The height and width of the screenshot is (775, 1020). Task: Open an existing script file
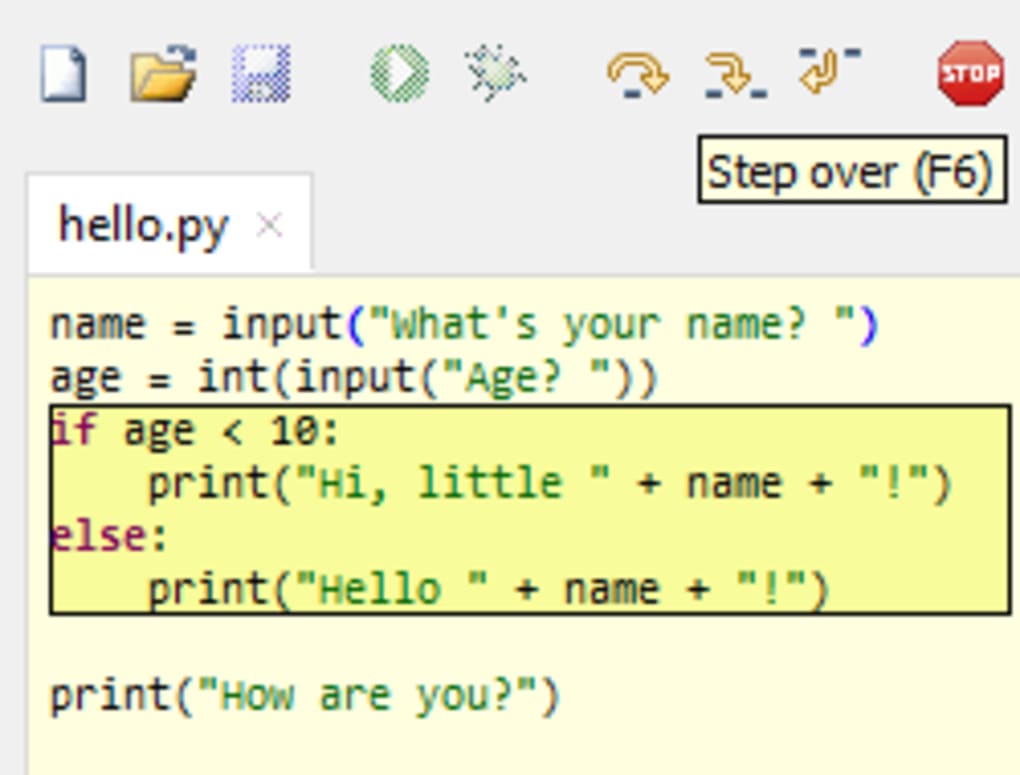[x=164, y=71]
